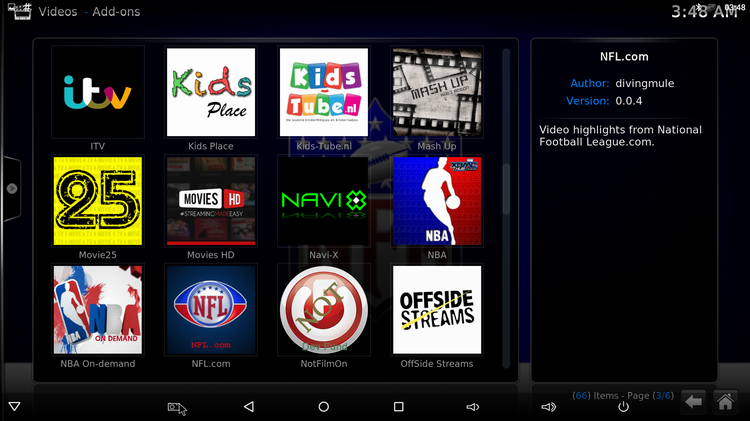Launch the Movies HD add-on

pyautogui.click(x=211, y=202)
